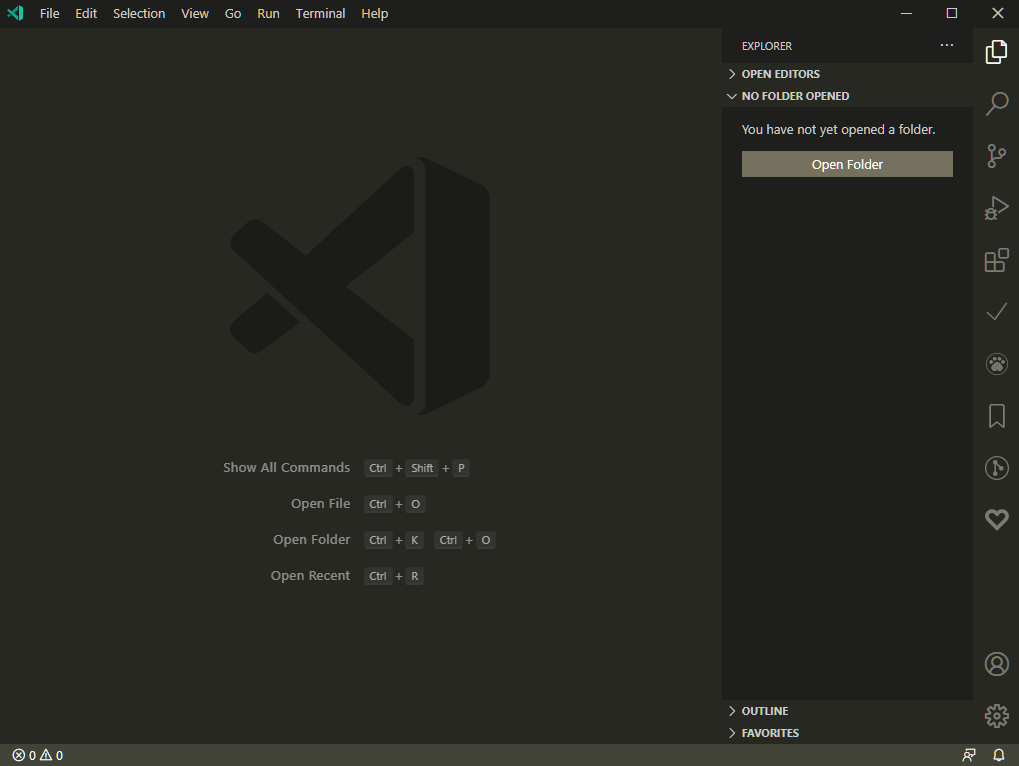Image resolution: width=1019 pixels, height=766 pixels.
Task: Select the paw extension icon
Action: (995, 364)
